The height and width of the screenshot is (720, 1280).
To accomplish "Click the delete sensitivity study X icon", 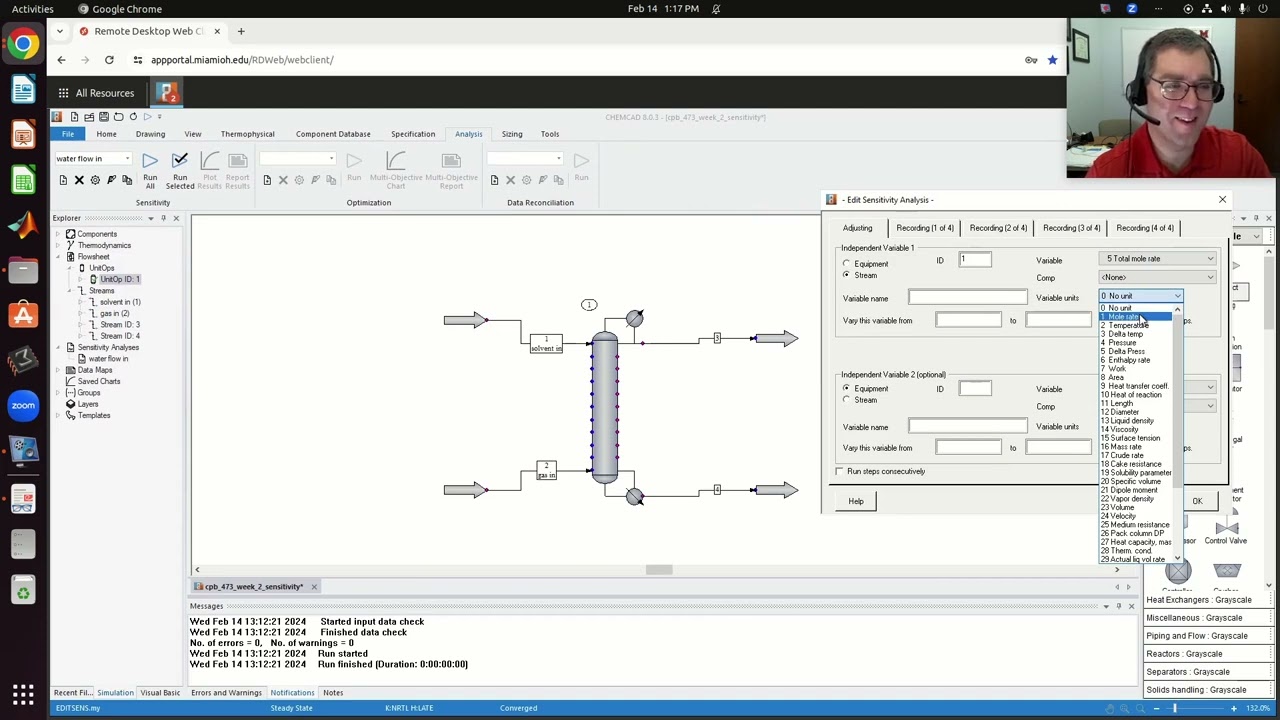I will tap(79, 180).
